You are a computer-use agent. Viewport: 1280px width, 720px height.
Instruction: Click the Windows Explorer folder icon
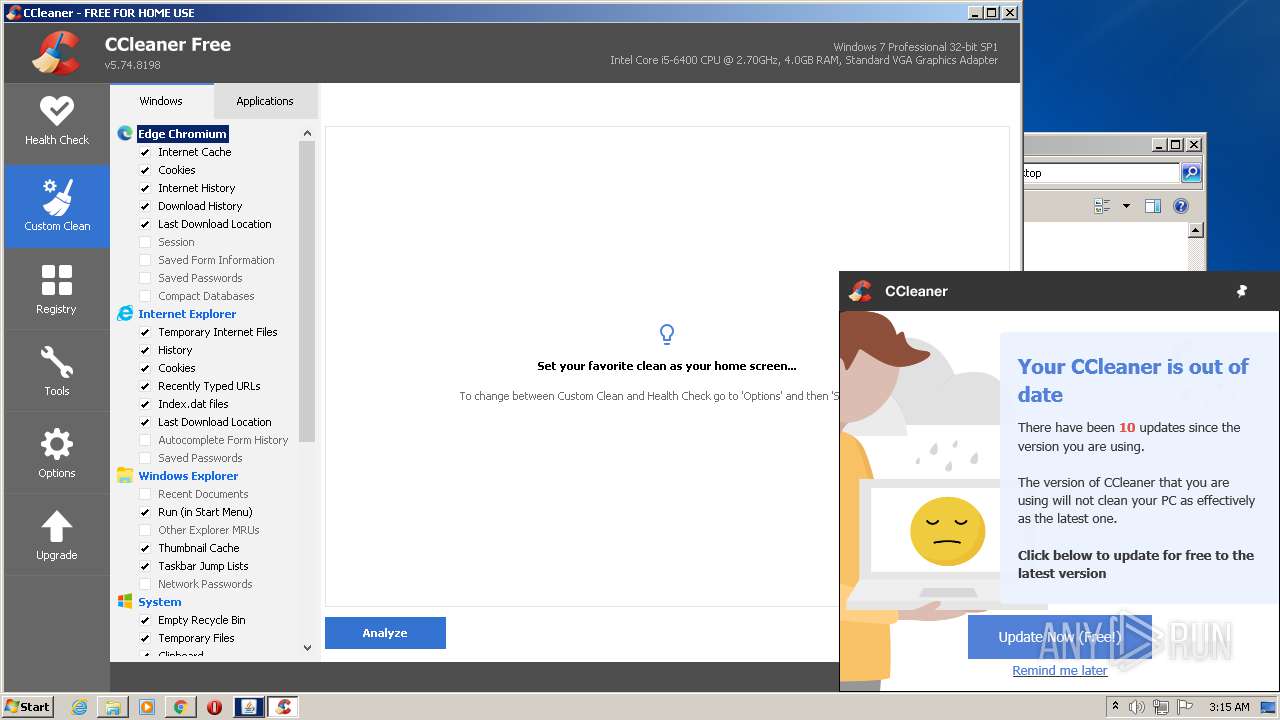click(x=125, y=476)
